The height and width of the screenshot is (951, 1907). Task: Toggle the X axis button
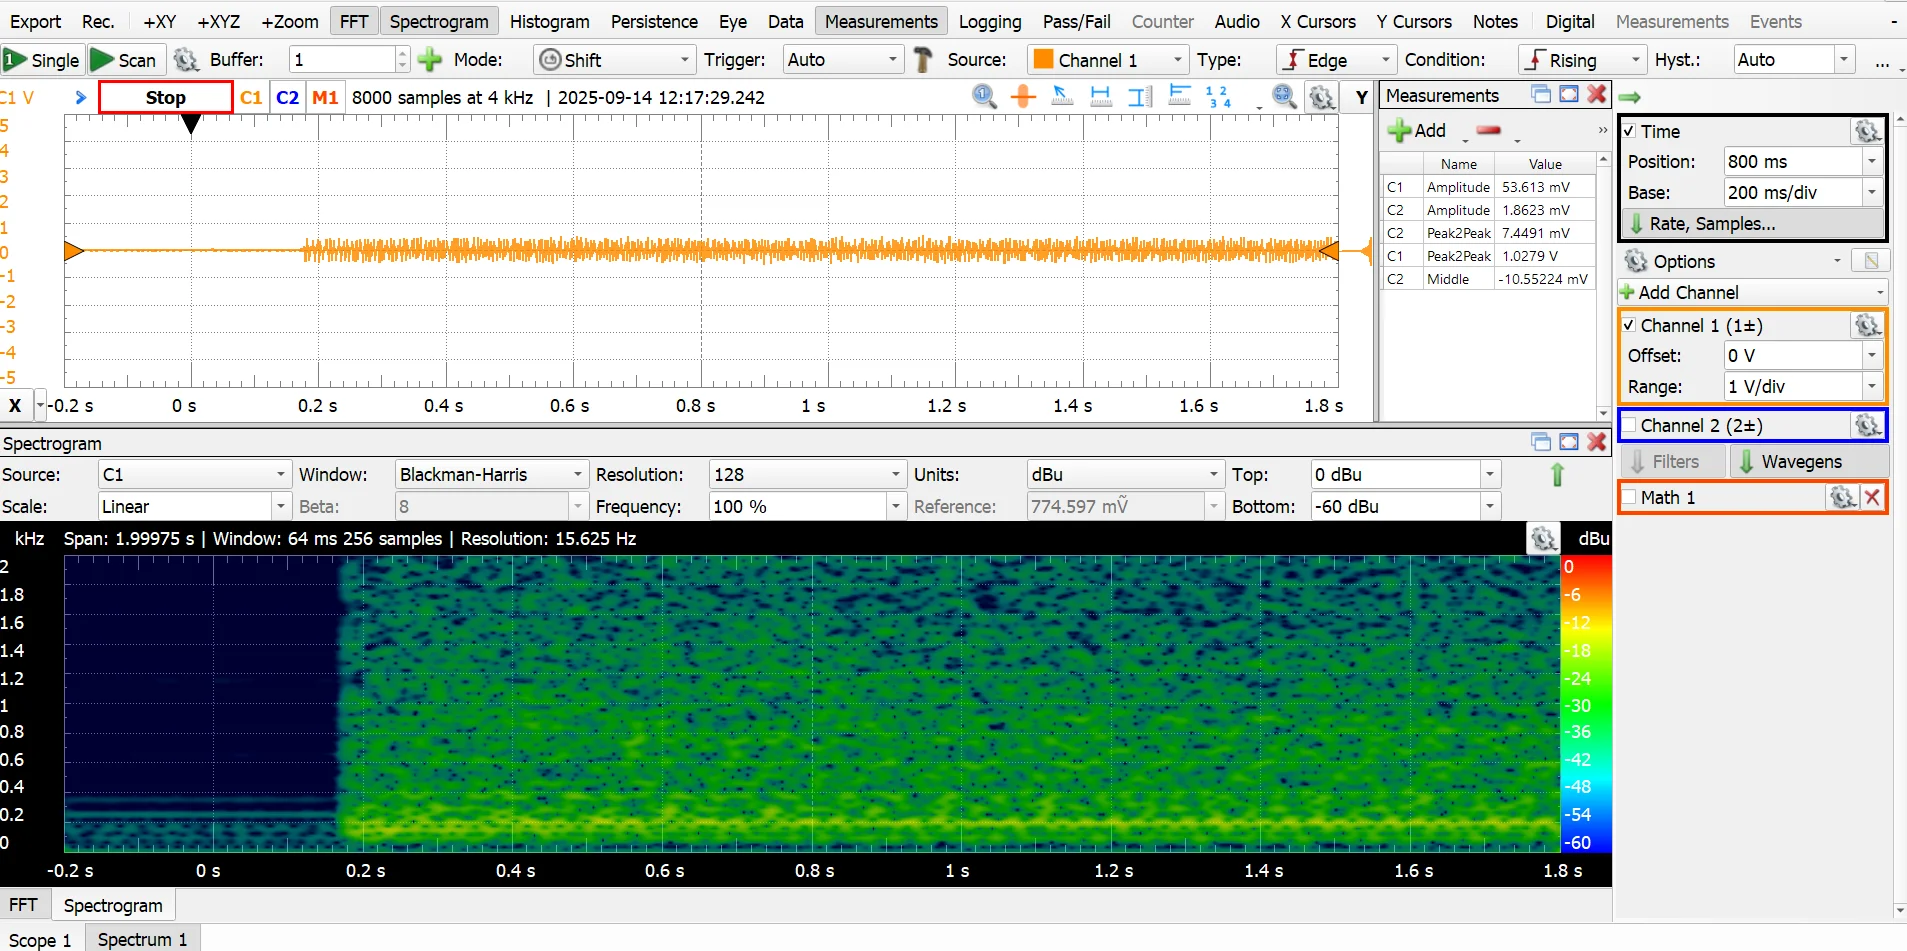point(15,405)
